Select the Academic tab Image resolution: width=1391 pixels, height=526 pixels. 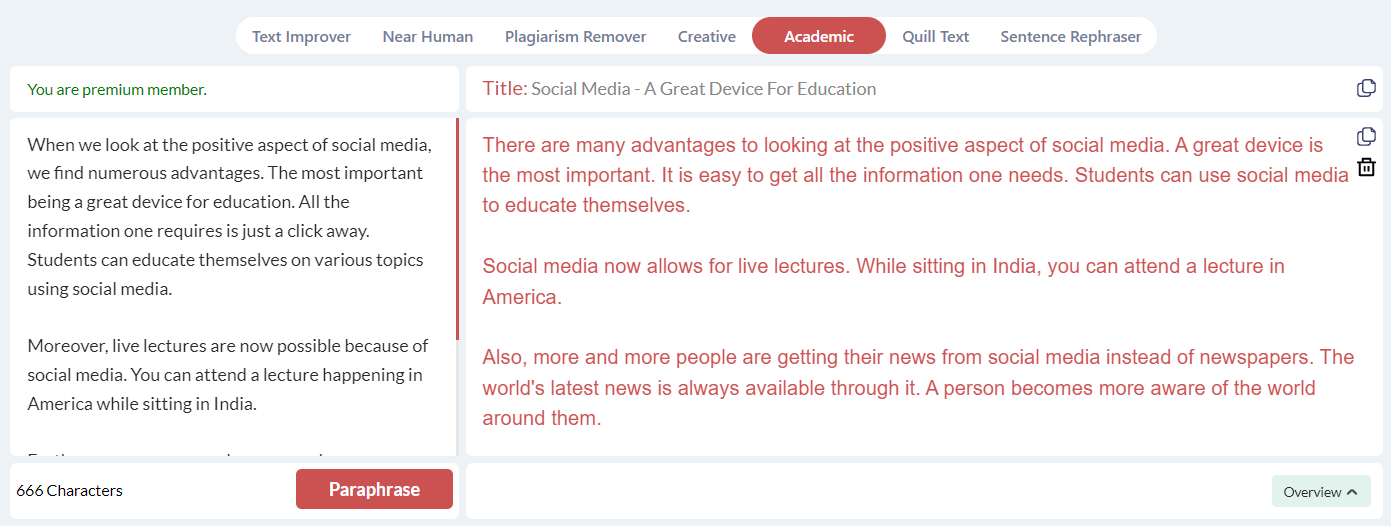click(x=819, y=36)
